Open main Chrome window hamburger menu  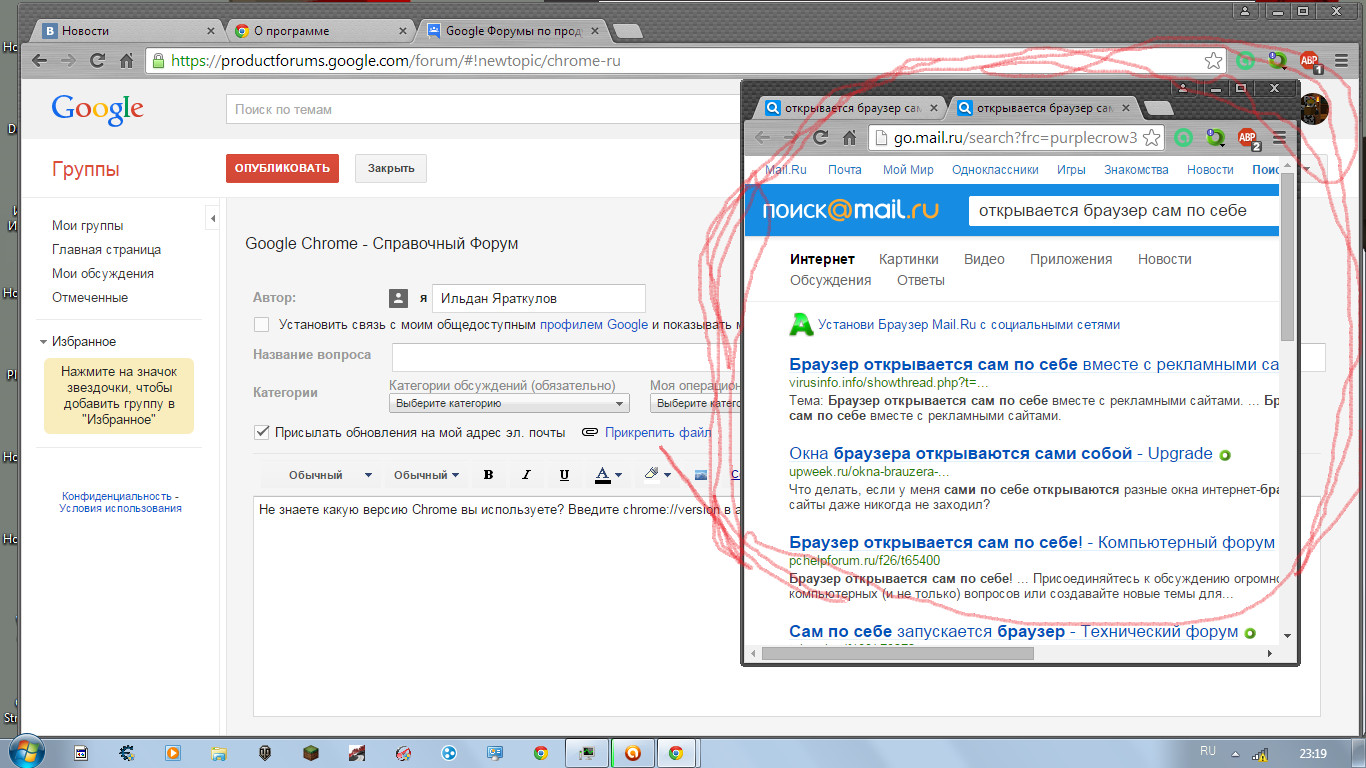pyautogui.click(x=1341, y=61)
